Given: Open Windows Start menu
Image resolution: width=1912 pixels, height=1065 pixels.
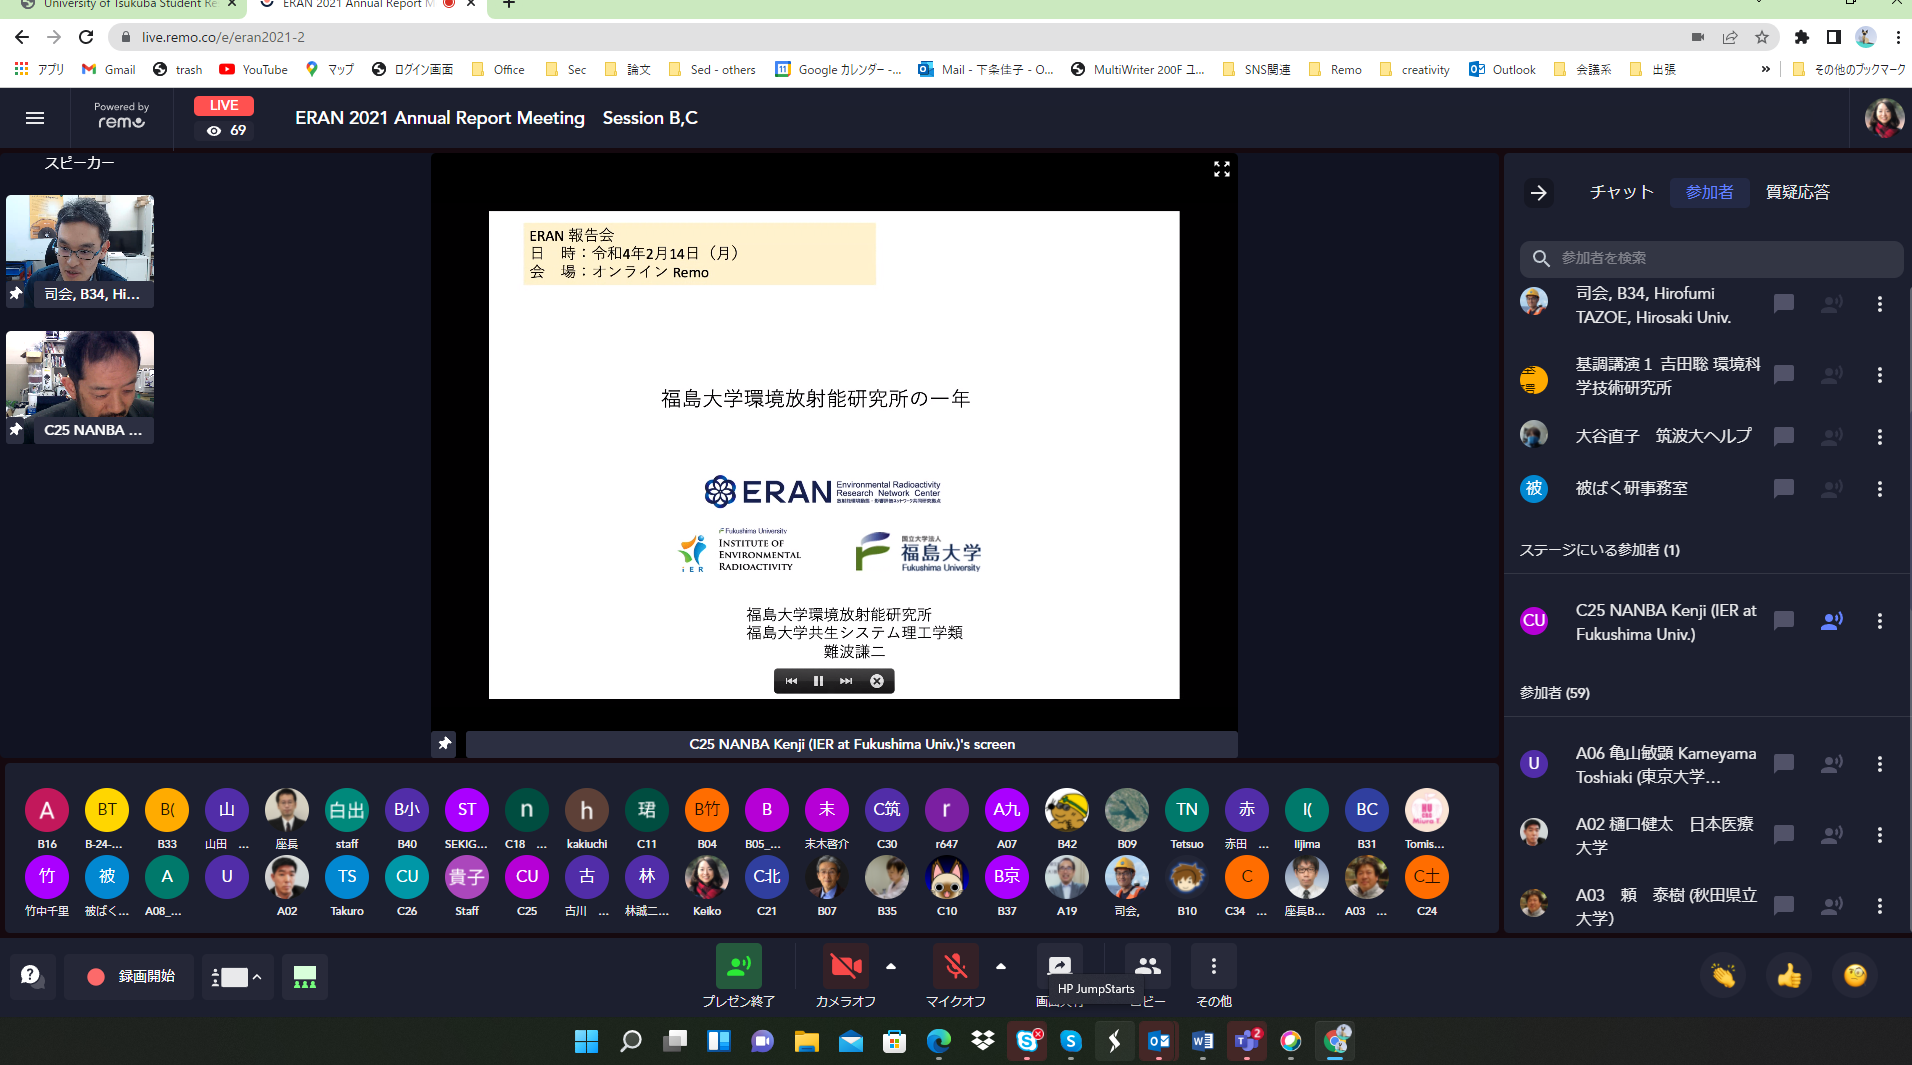Looking at the screenshot, I should (586, 1041).
